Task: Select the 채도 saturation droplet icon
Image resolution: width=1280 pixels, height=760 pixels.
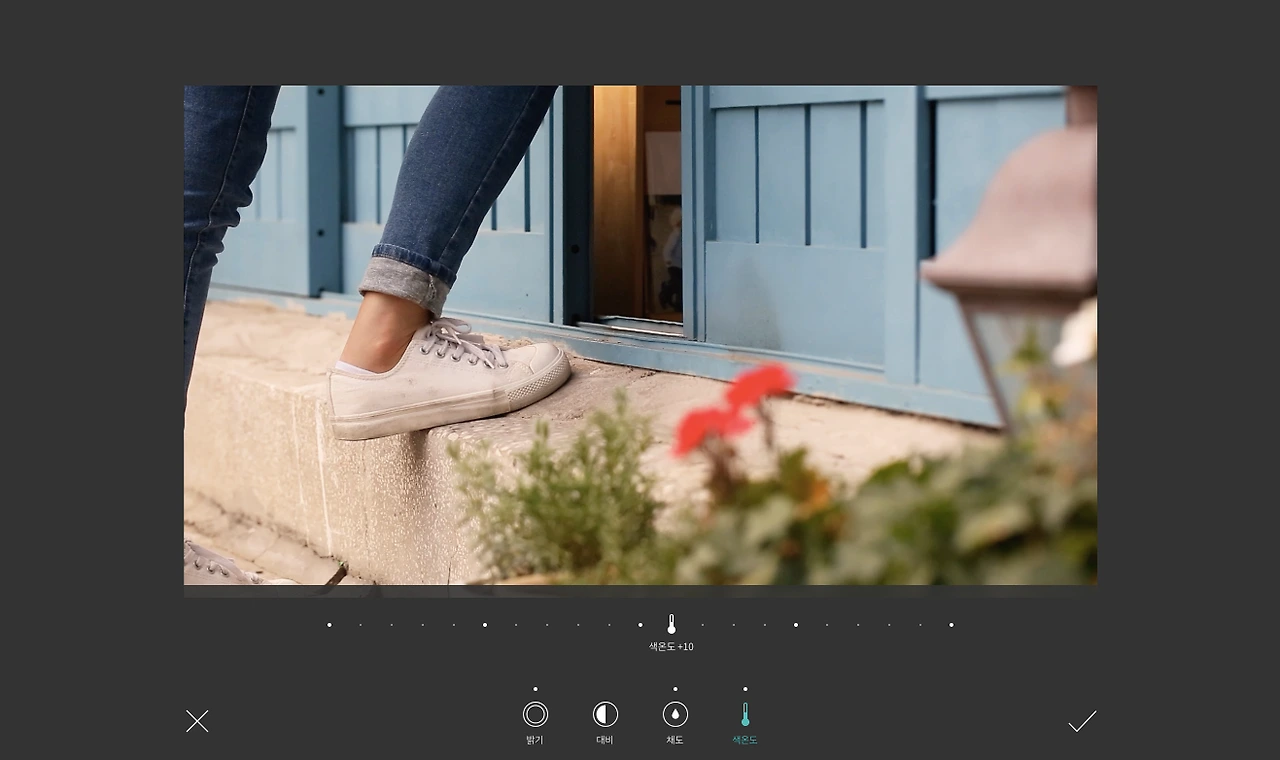Action: coord(675,714)
